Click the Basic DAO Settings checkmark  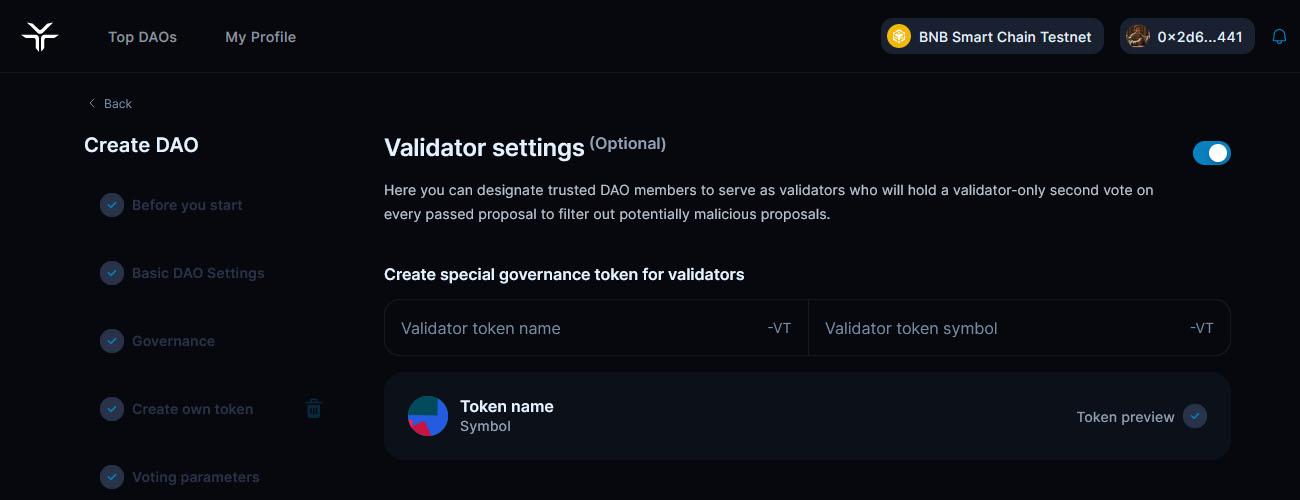112,273
